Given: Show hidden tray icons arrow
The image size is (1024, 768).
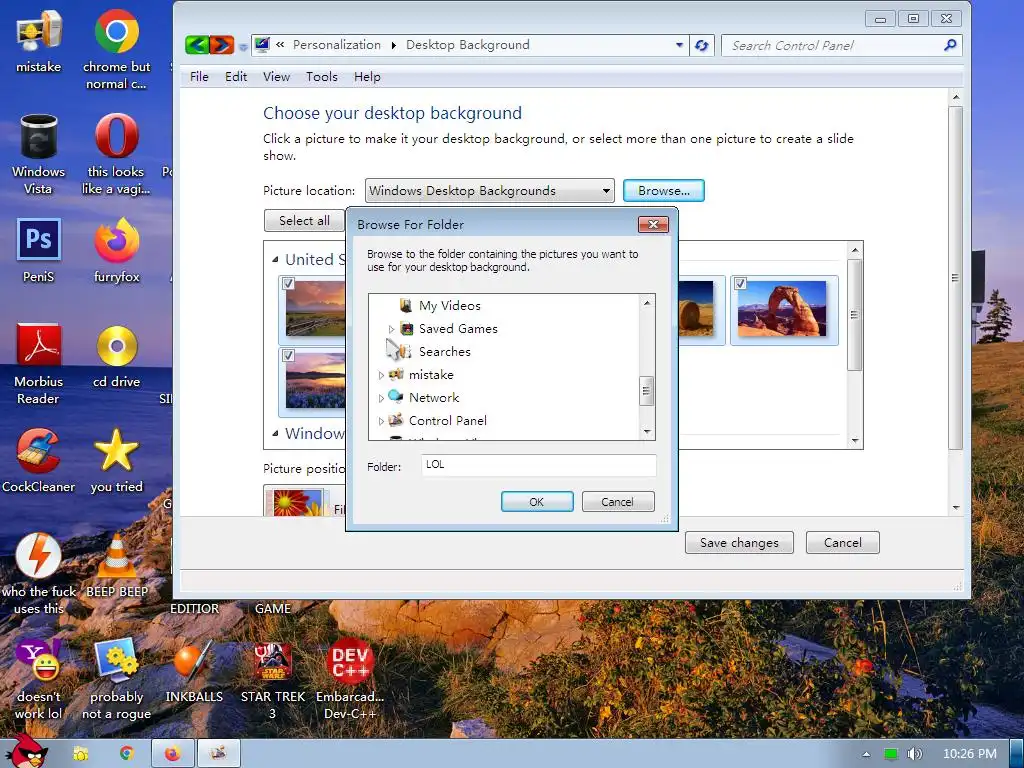Looking at the screenshot, I should 866,754.
